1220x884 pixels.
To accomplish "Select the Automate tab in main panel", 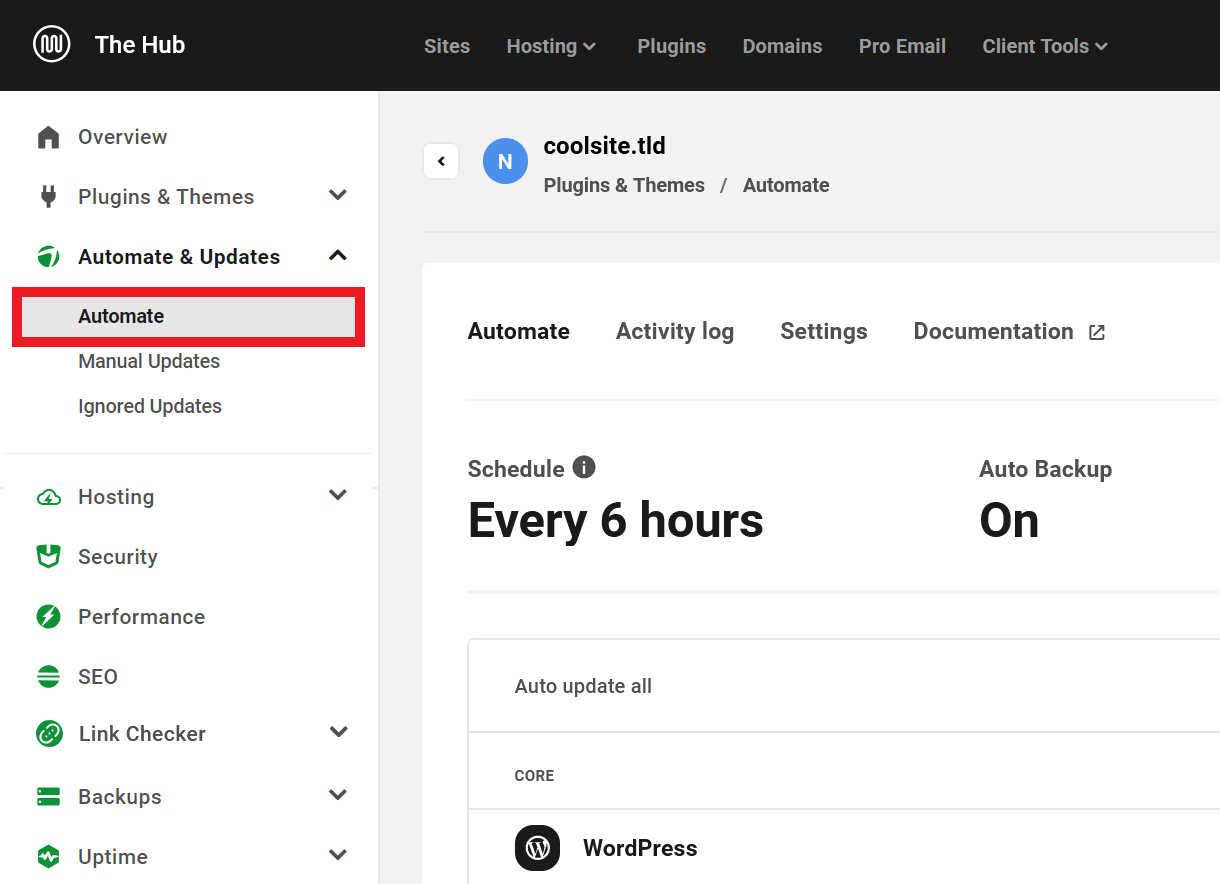I will [x=519, y=331].
